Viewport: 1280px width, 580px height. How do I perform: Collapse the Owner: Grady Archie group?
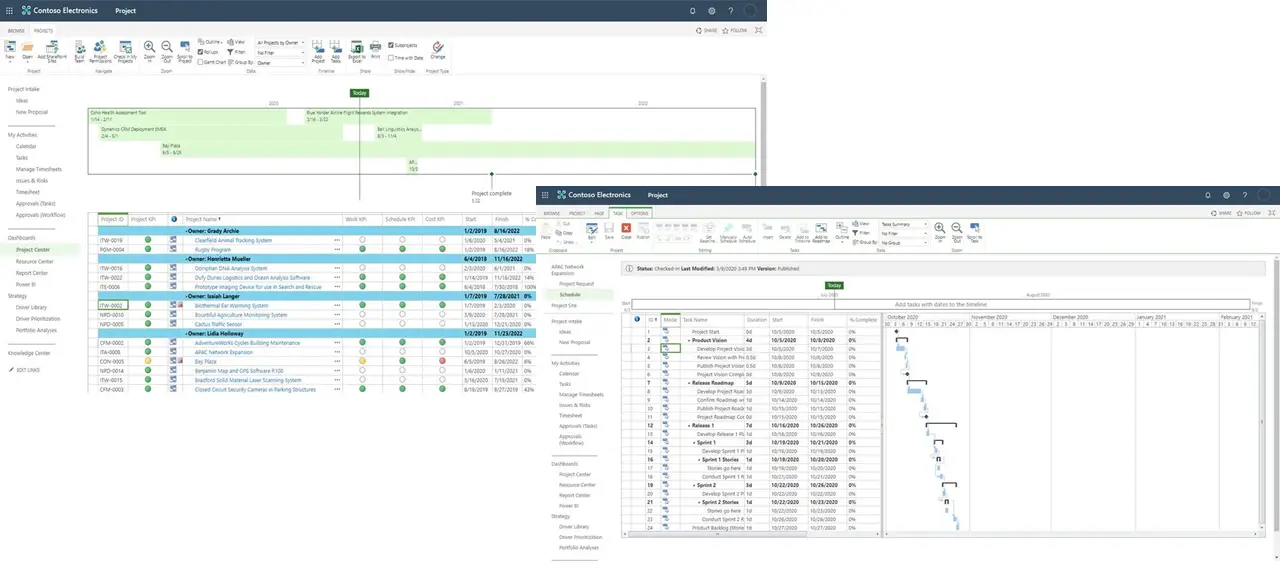point(187,231)
